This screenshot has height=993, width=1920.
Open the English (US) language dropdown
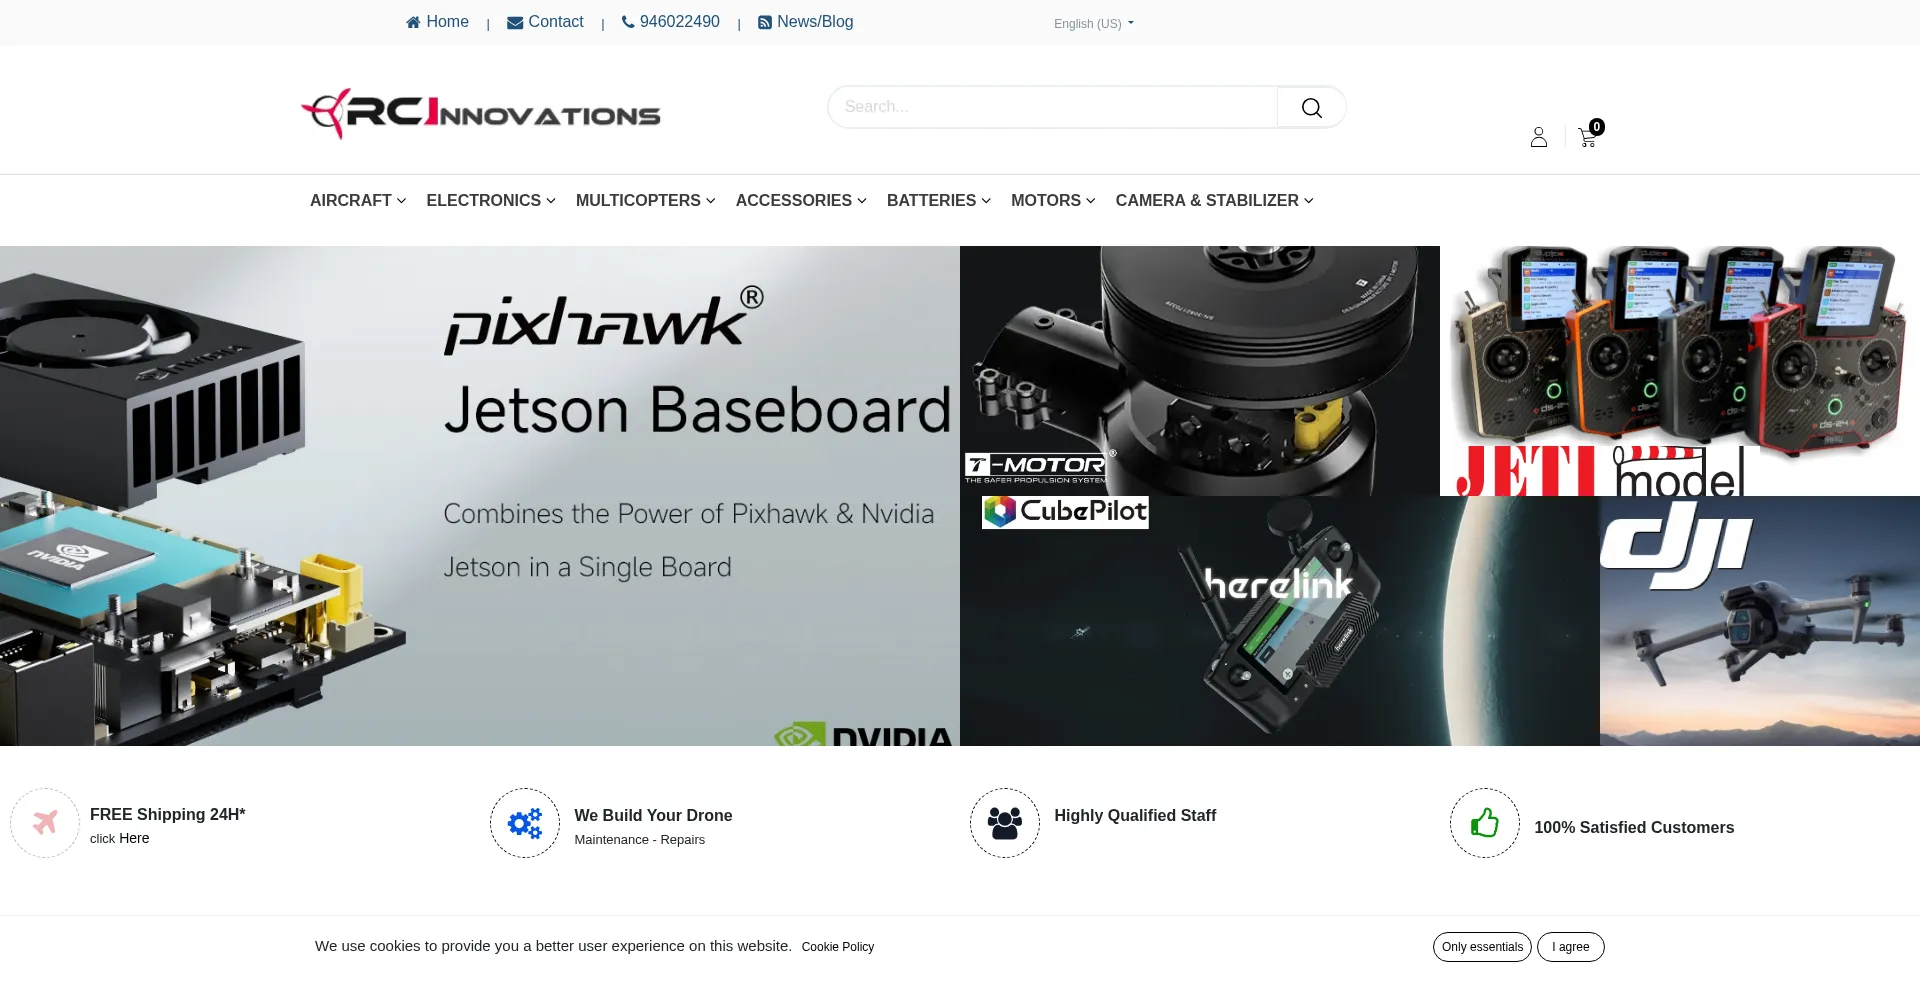1093,23
